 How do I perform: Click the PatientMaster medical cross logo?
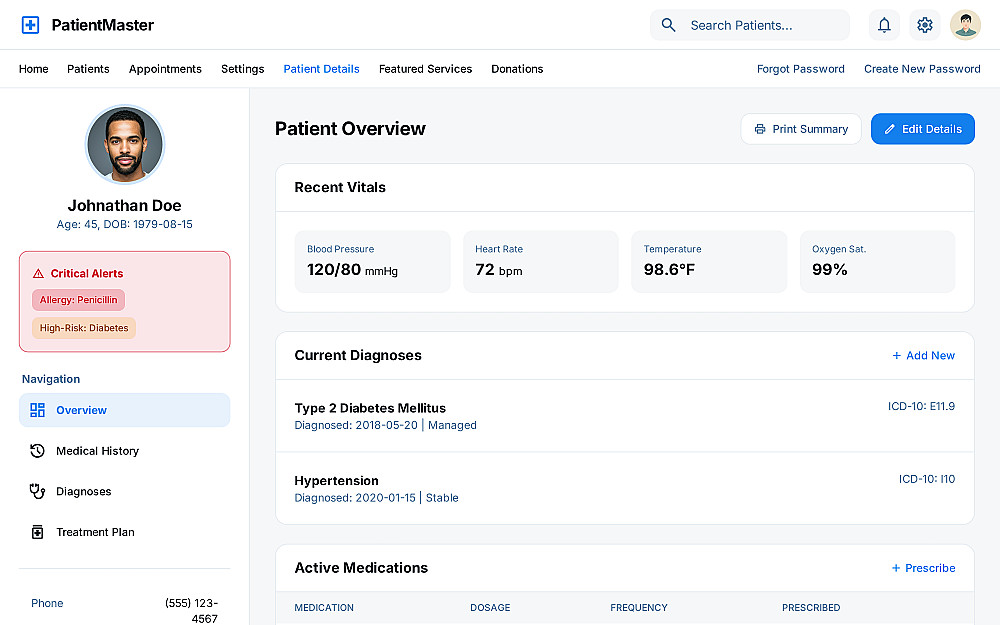coord(30,25)
